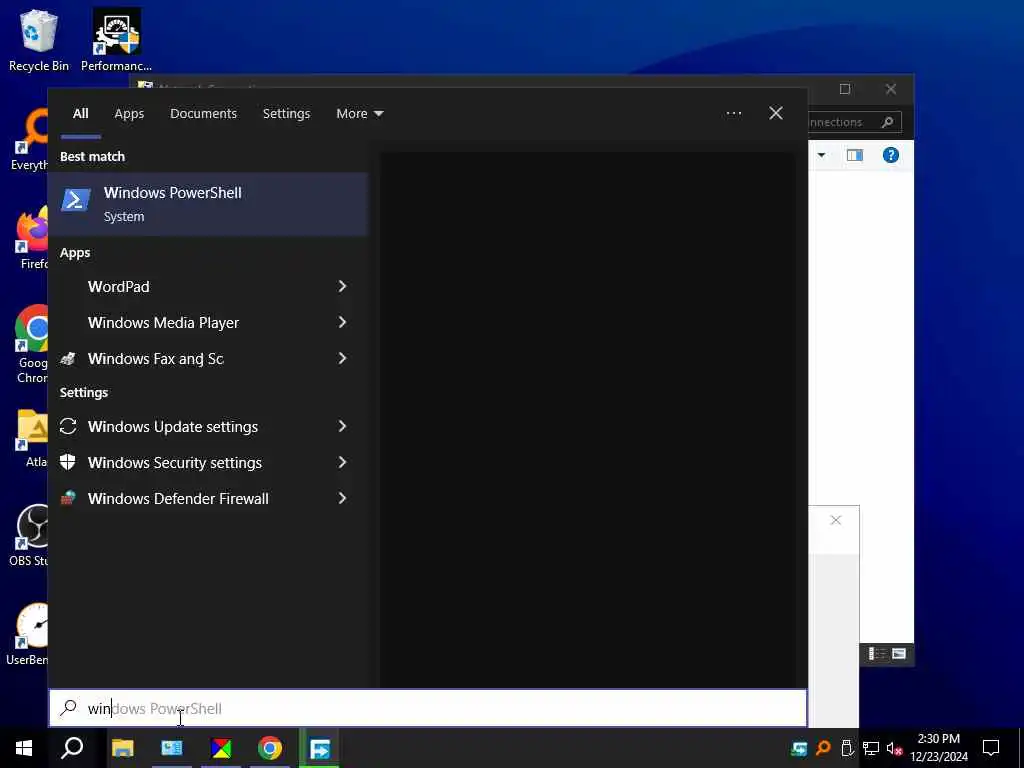Image resolution: width=1024 pixels, height=768 pixels.
Task: Open muted volume tray icon
Action: pyautogui.click(x=894, y=748)
